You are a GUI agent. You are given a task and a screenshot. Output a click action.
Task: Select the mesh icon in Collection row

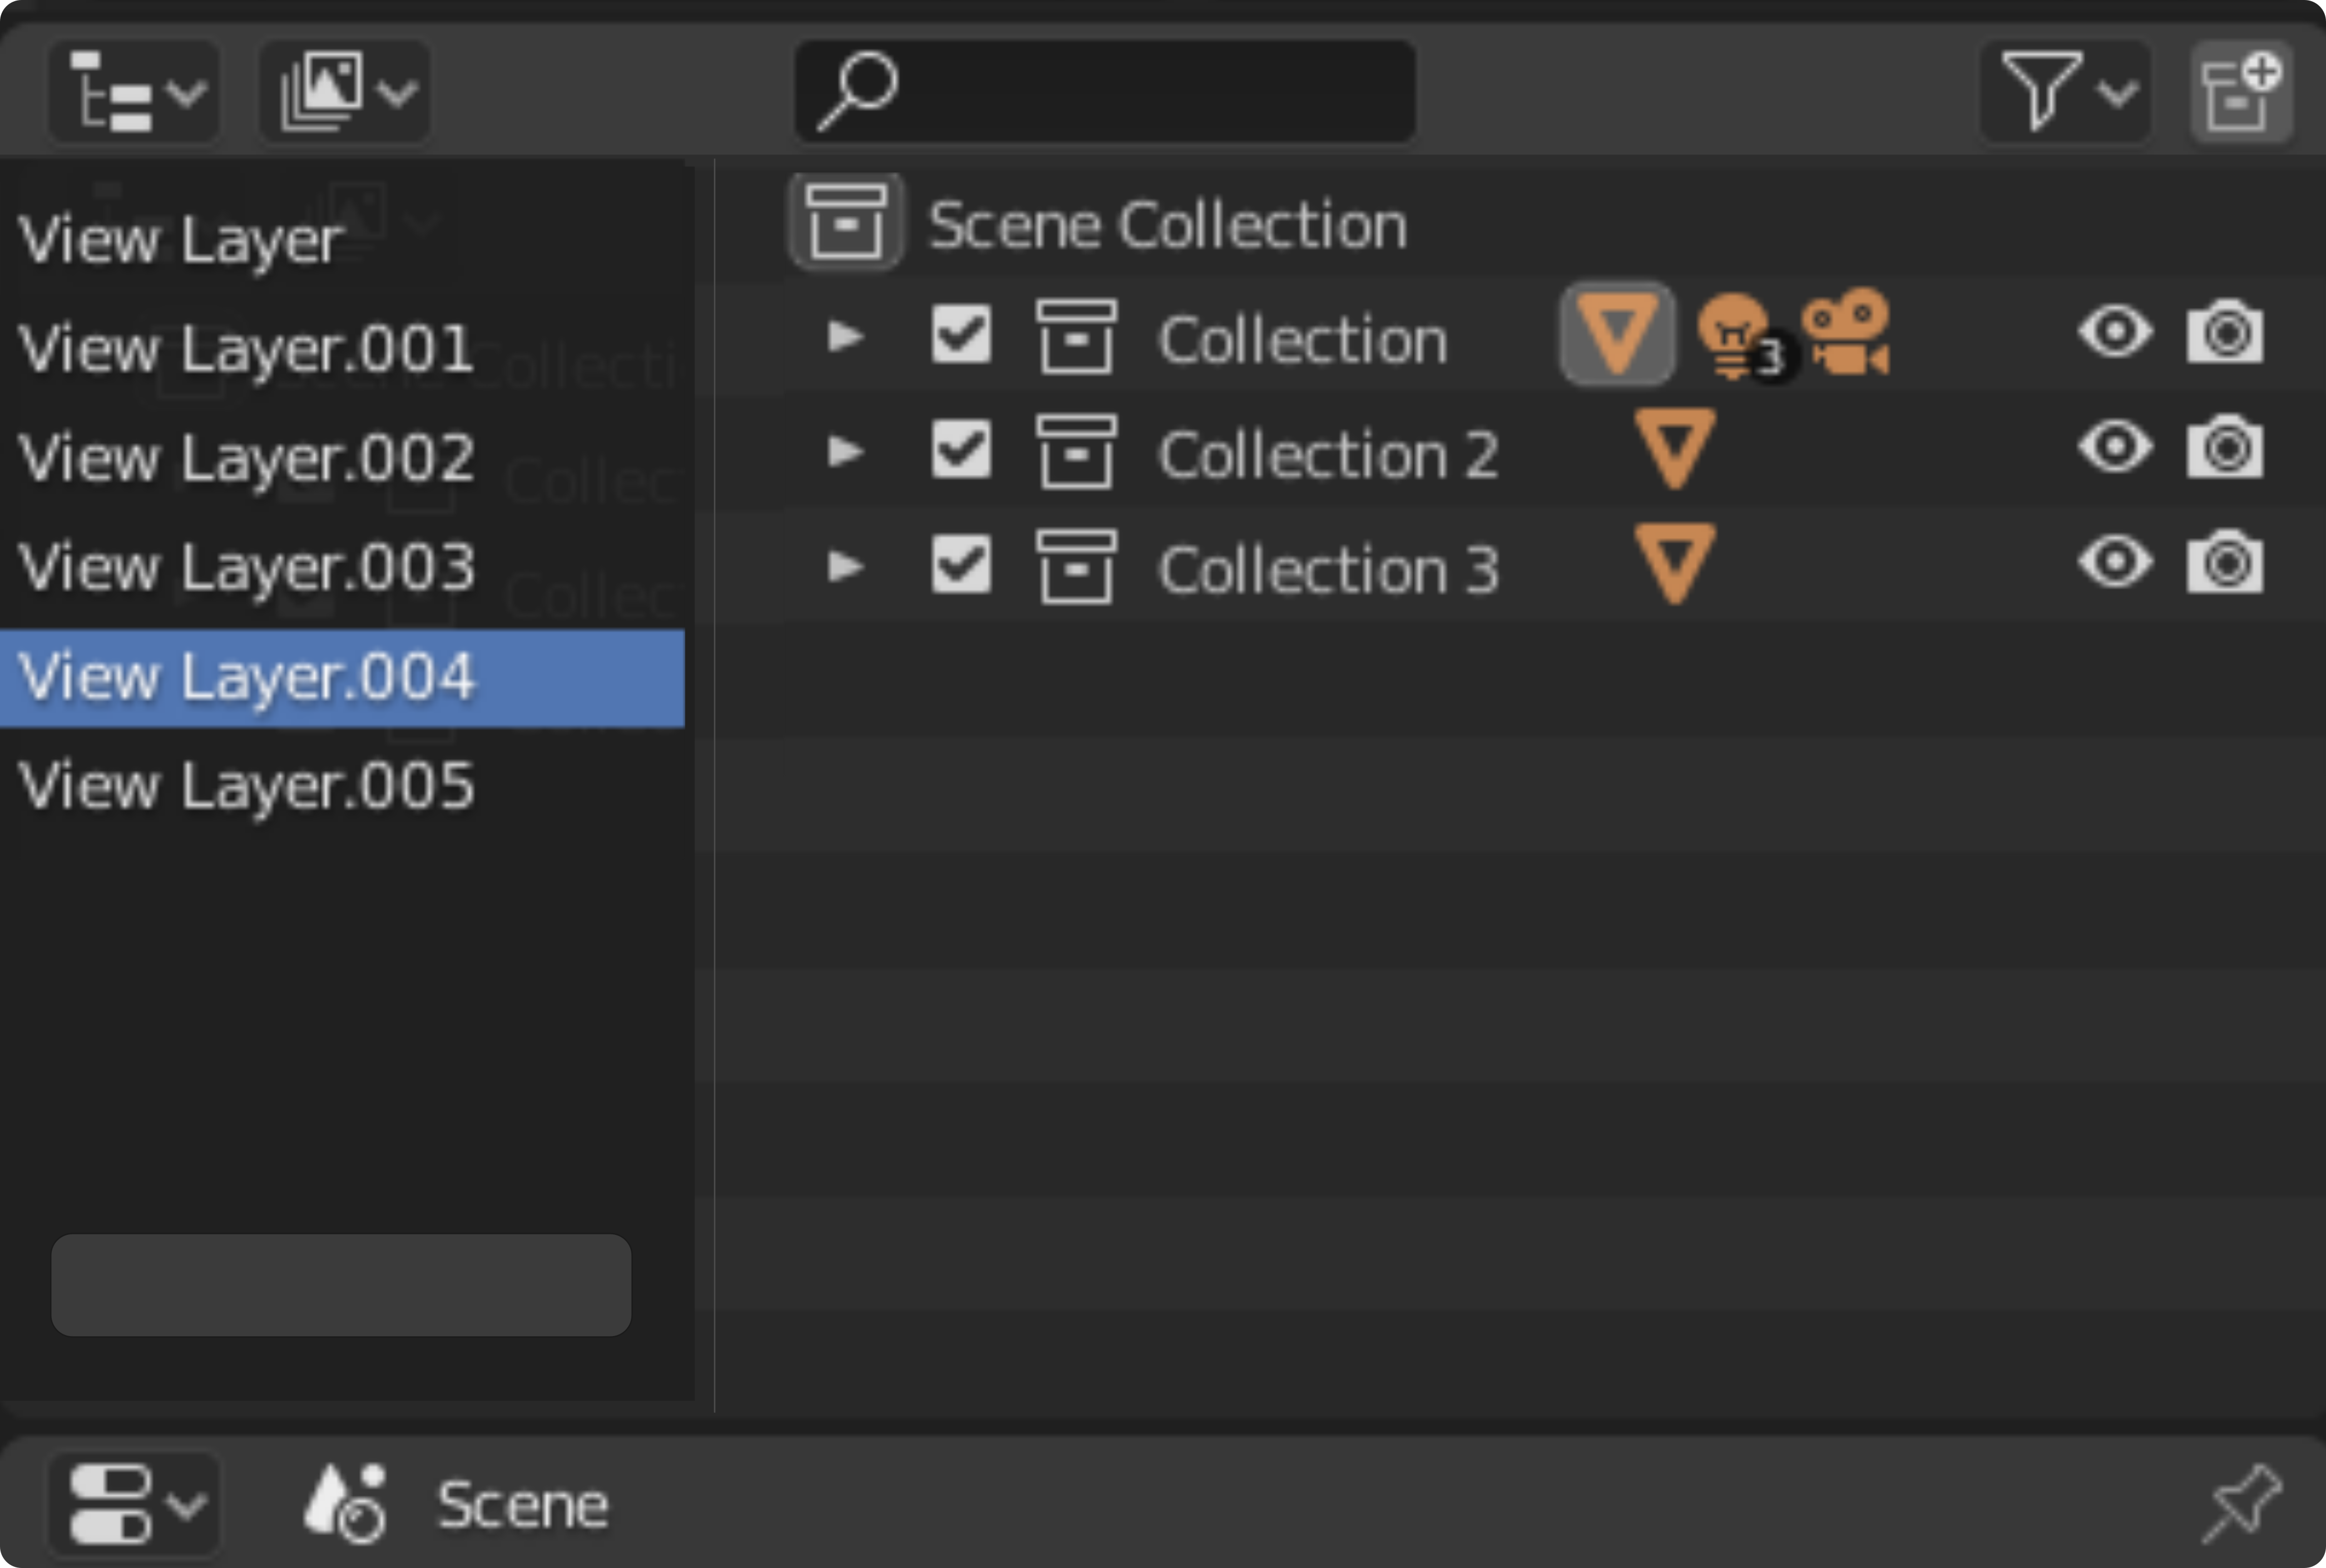click(x=1617, y=334)
